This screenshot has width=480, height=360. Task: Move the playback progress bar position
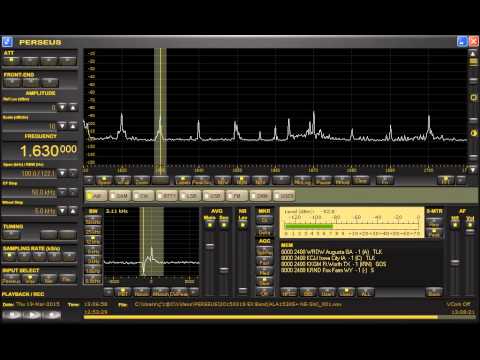tap(280, 317)
